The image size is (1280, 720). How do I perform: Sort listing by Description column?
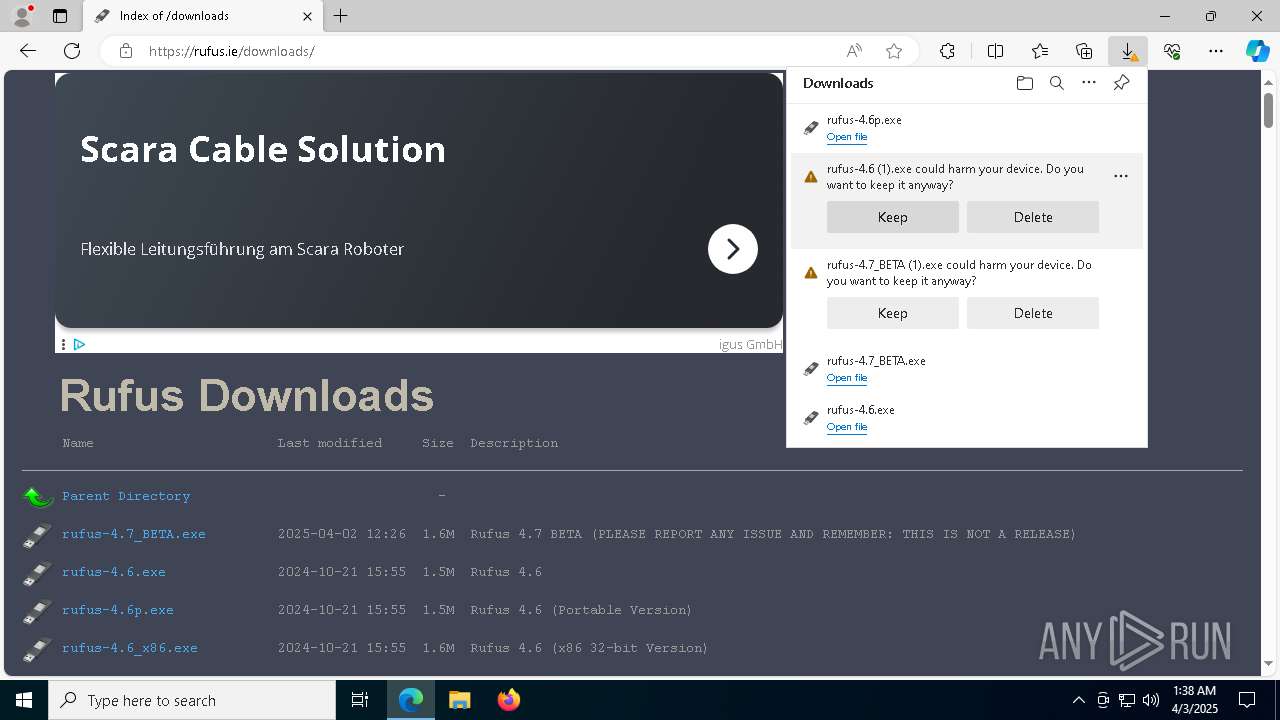(x=514, y=443)
